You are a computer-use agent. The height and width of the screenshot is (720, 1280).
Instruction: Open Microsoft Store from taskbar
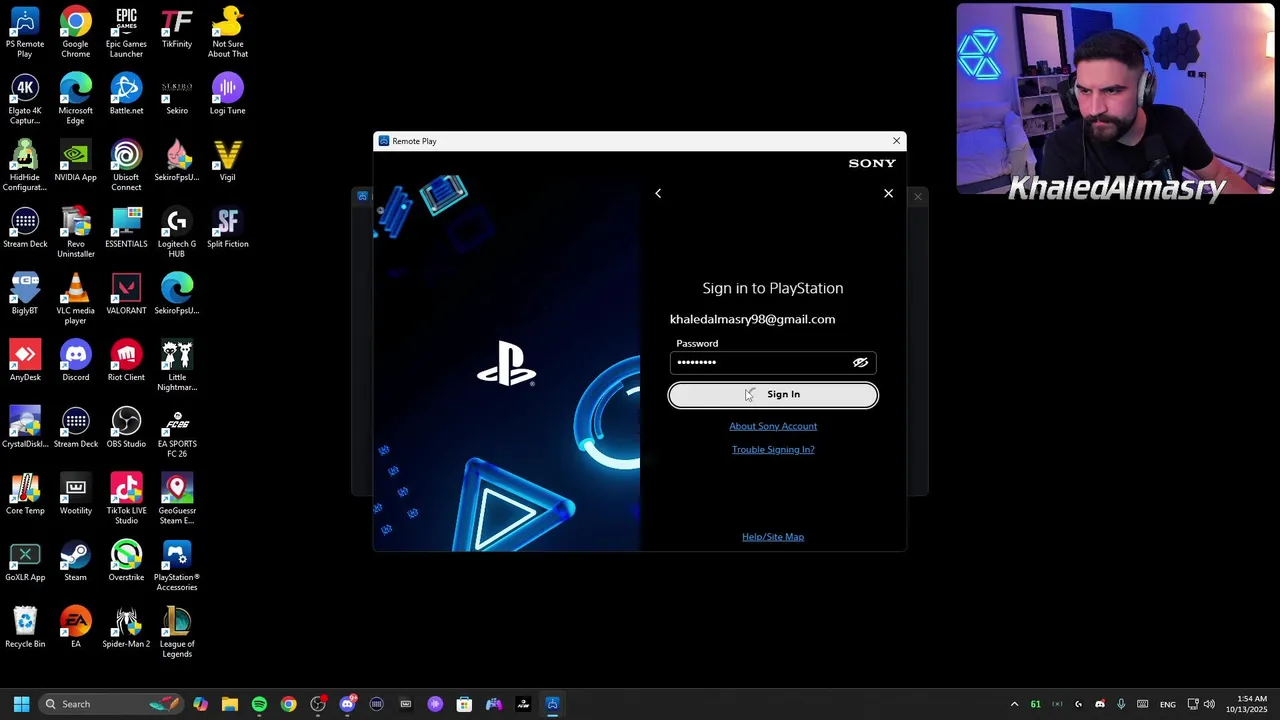pyautogui.click(x=464, y=704)
